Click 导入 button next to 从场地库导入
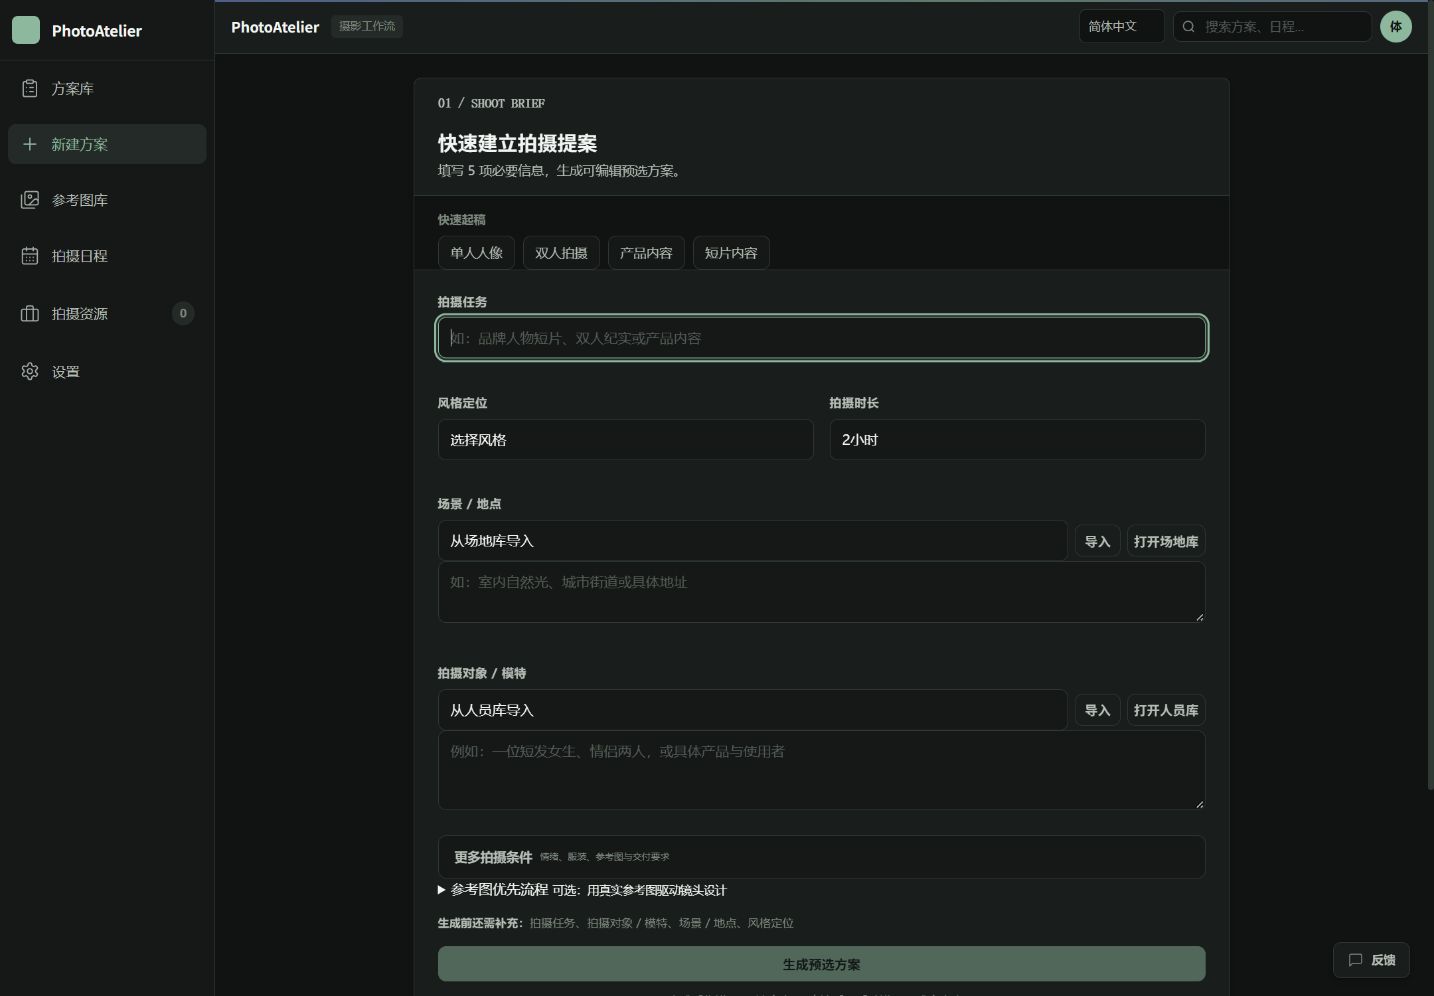The width and height of the screenshot is (1434, 996). point(1097,542)
